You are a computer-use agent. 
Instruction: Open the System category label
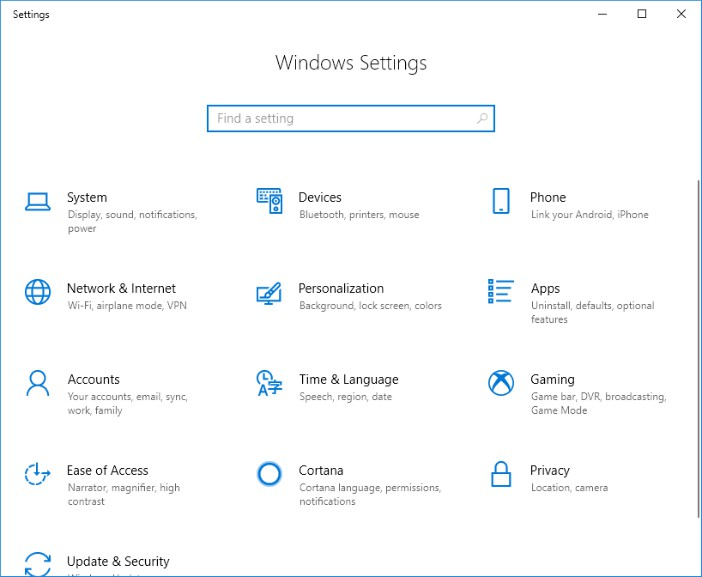87,197
